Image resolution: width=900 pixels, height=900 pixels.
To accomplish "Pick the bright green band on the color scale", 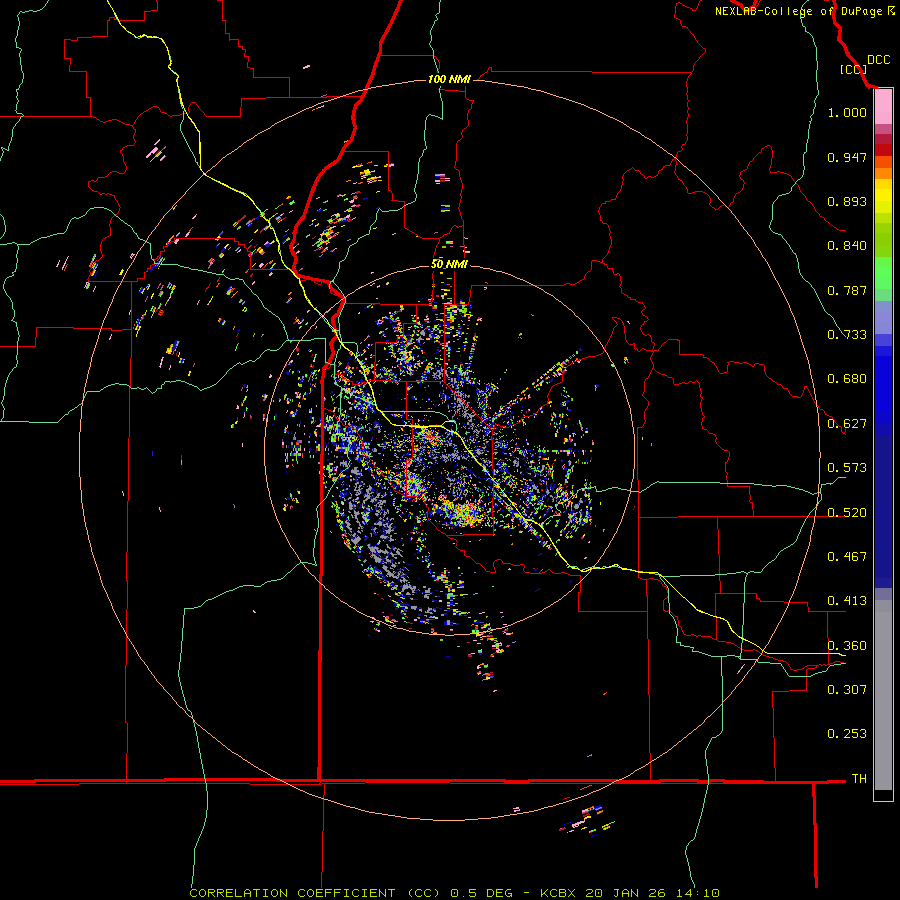I will click(883, 272).
